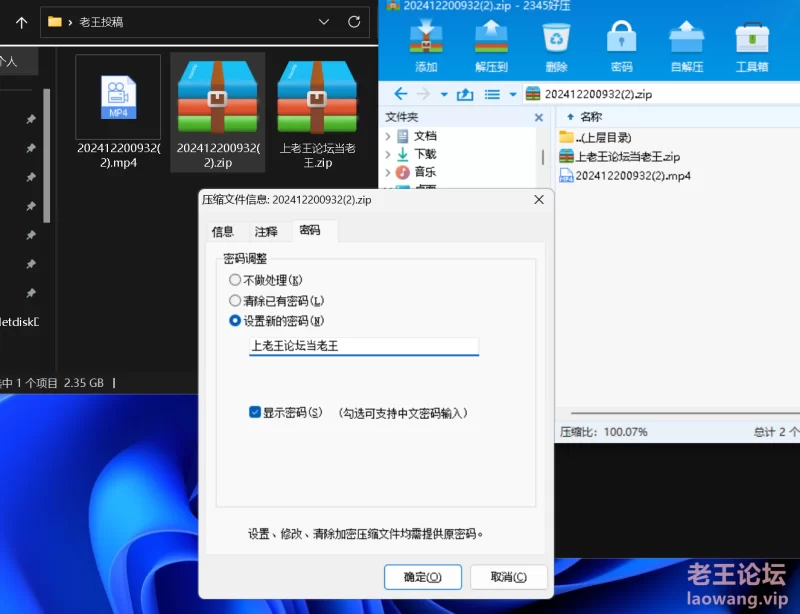Uncheck the 显示密码 checkbox

(x=256, y=412)
